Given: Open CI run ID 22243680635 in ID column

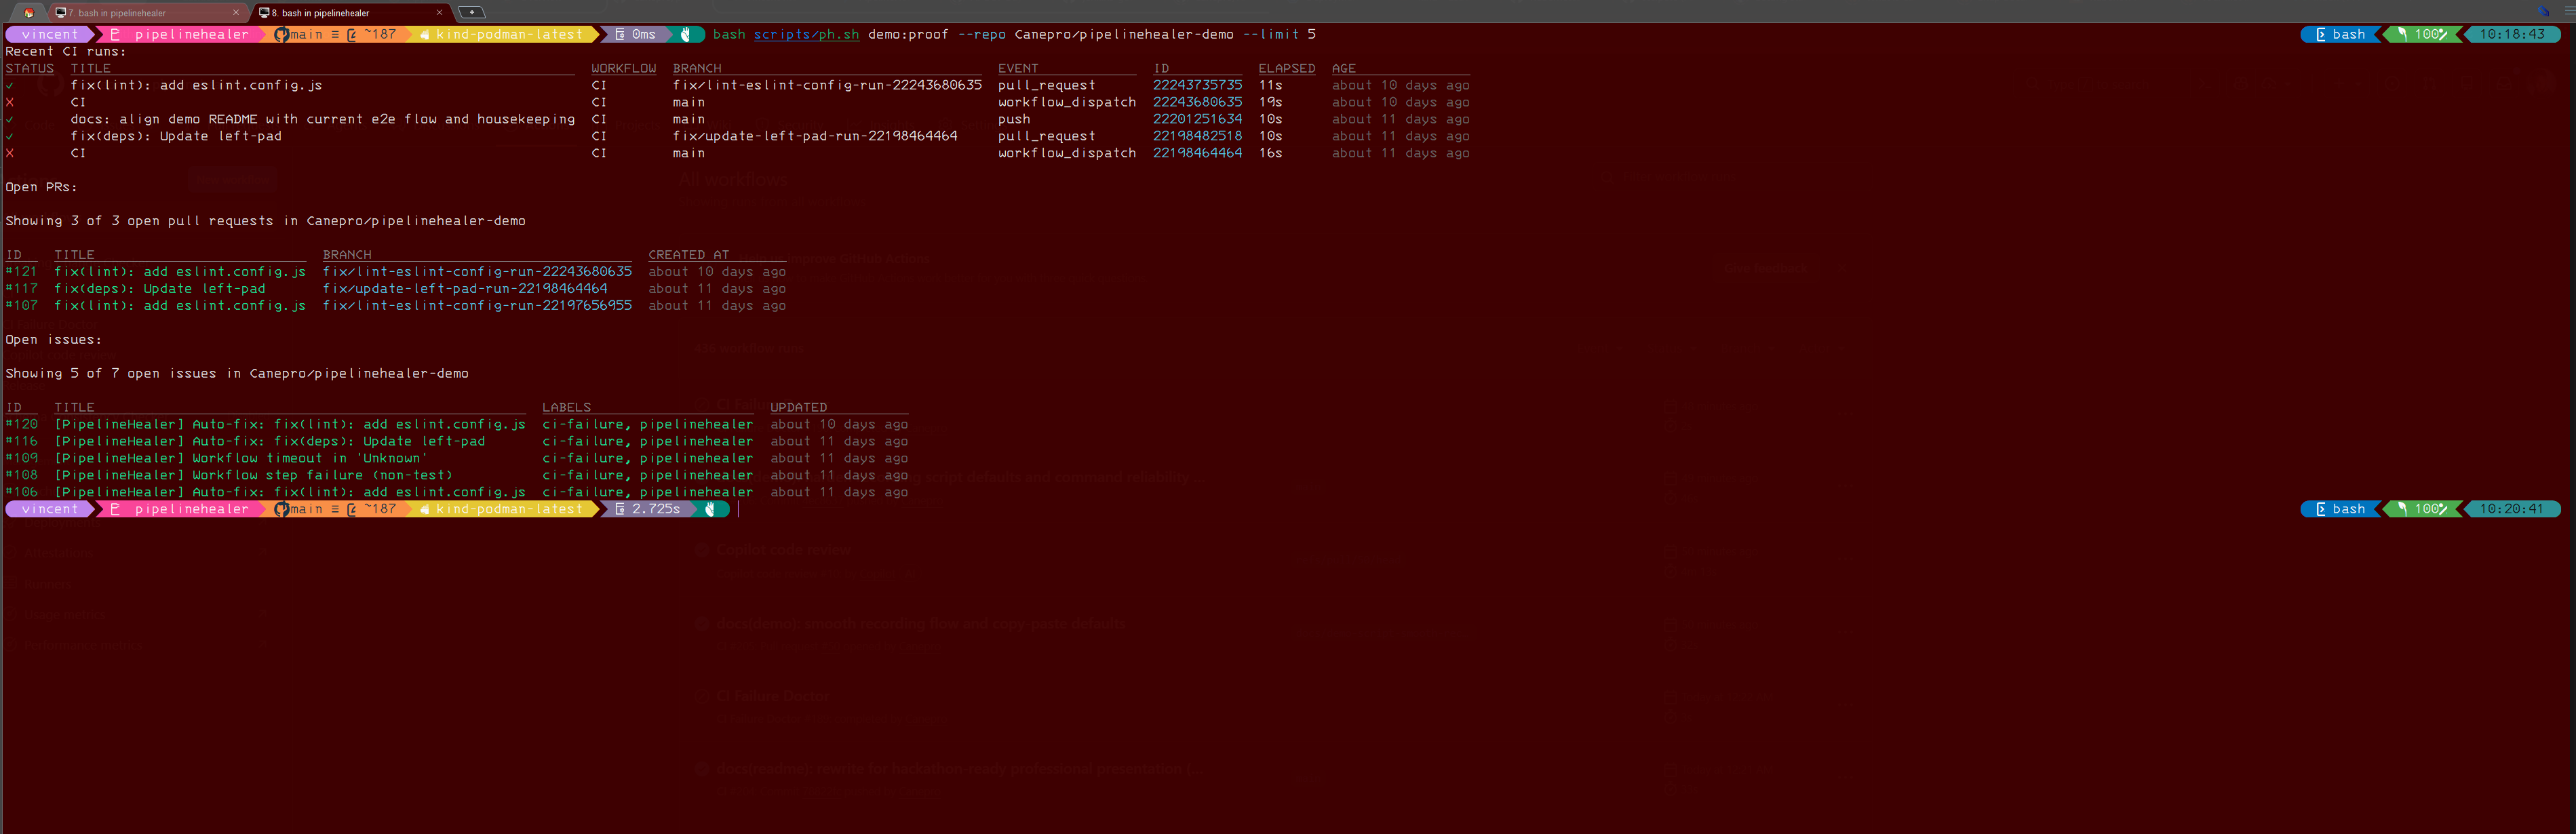Looking at the screenshot, I should [x=1197, y=102].
